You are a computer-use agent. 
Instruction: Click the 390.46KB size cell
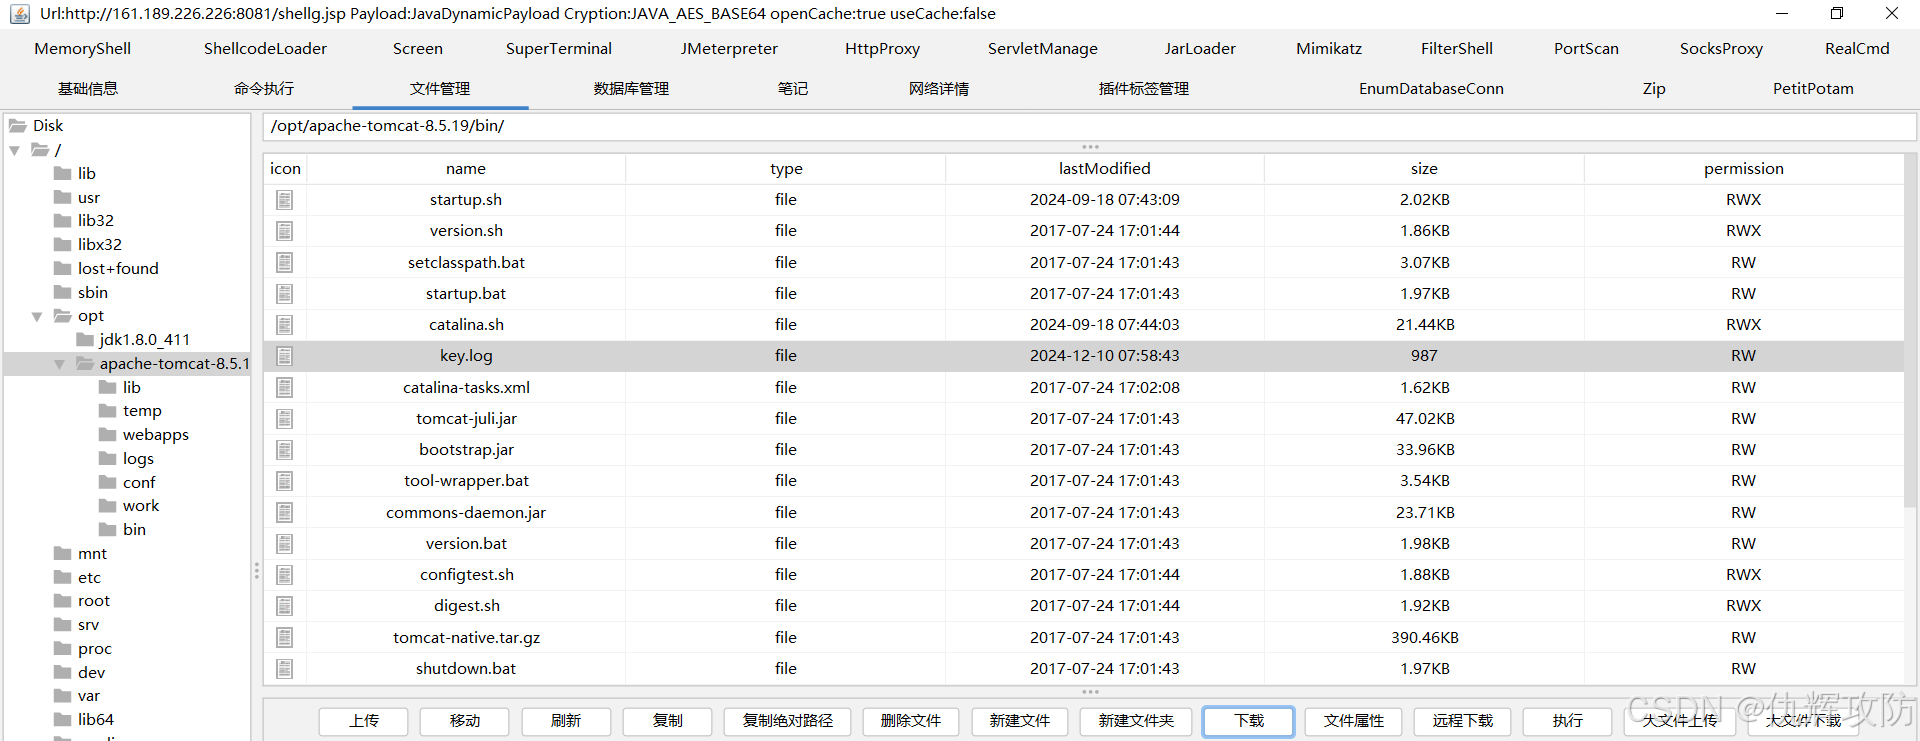coord(1424,638)
